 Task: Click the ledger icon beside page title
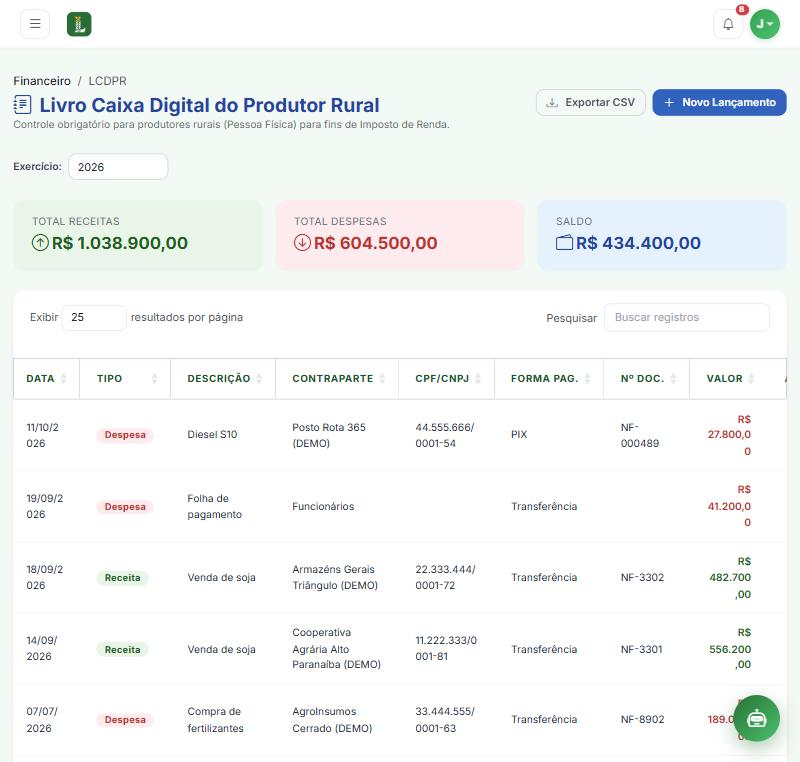pos(22,105)
